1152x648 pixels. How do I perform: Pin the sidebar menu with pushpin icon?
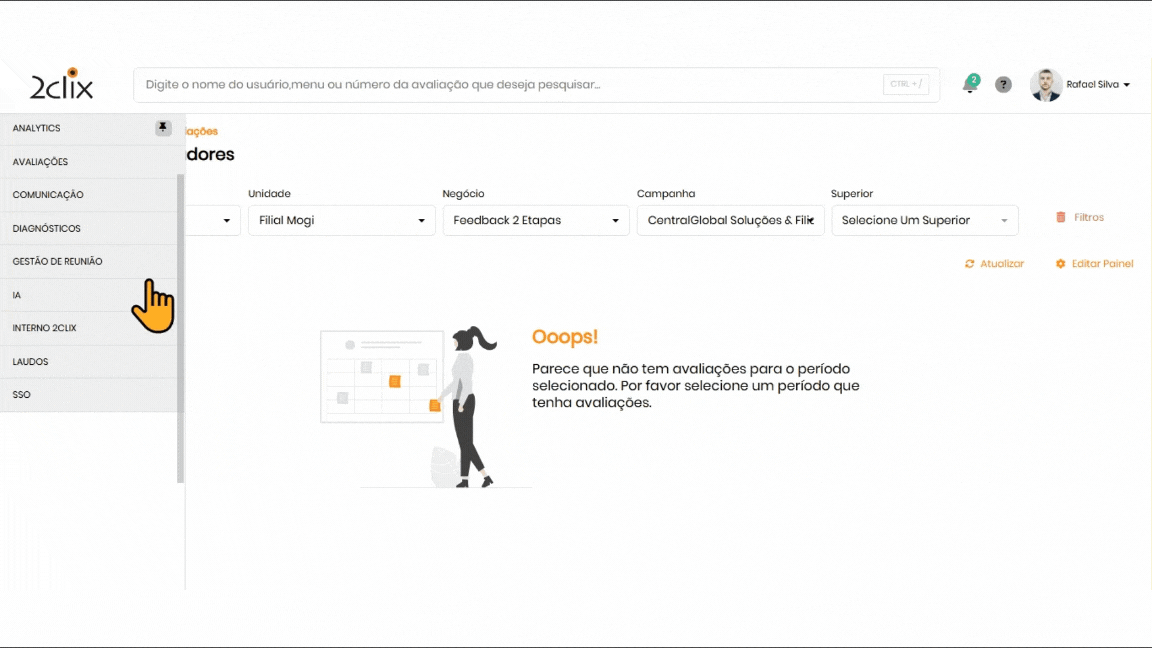tap(163, 128)
